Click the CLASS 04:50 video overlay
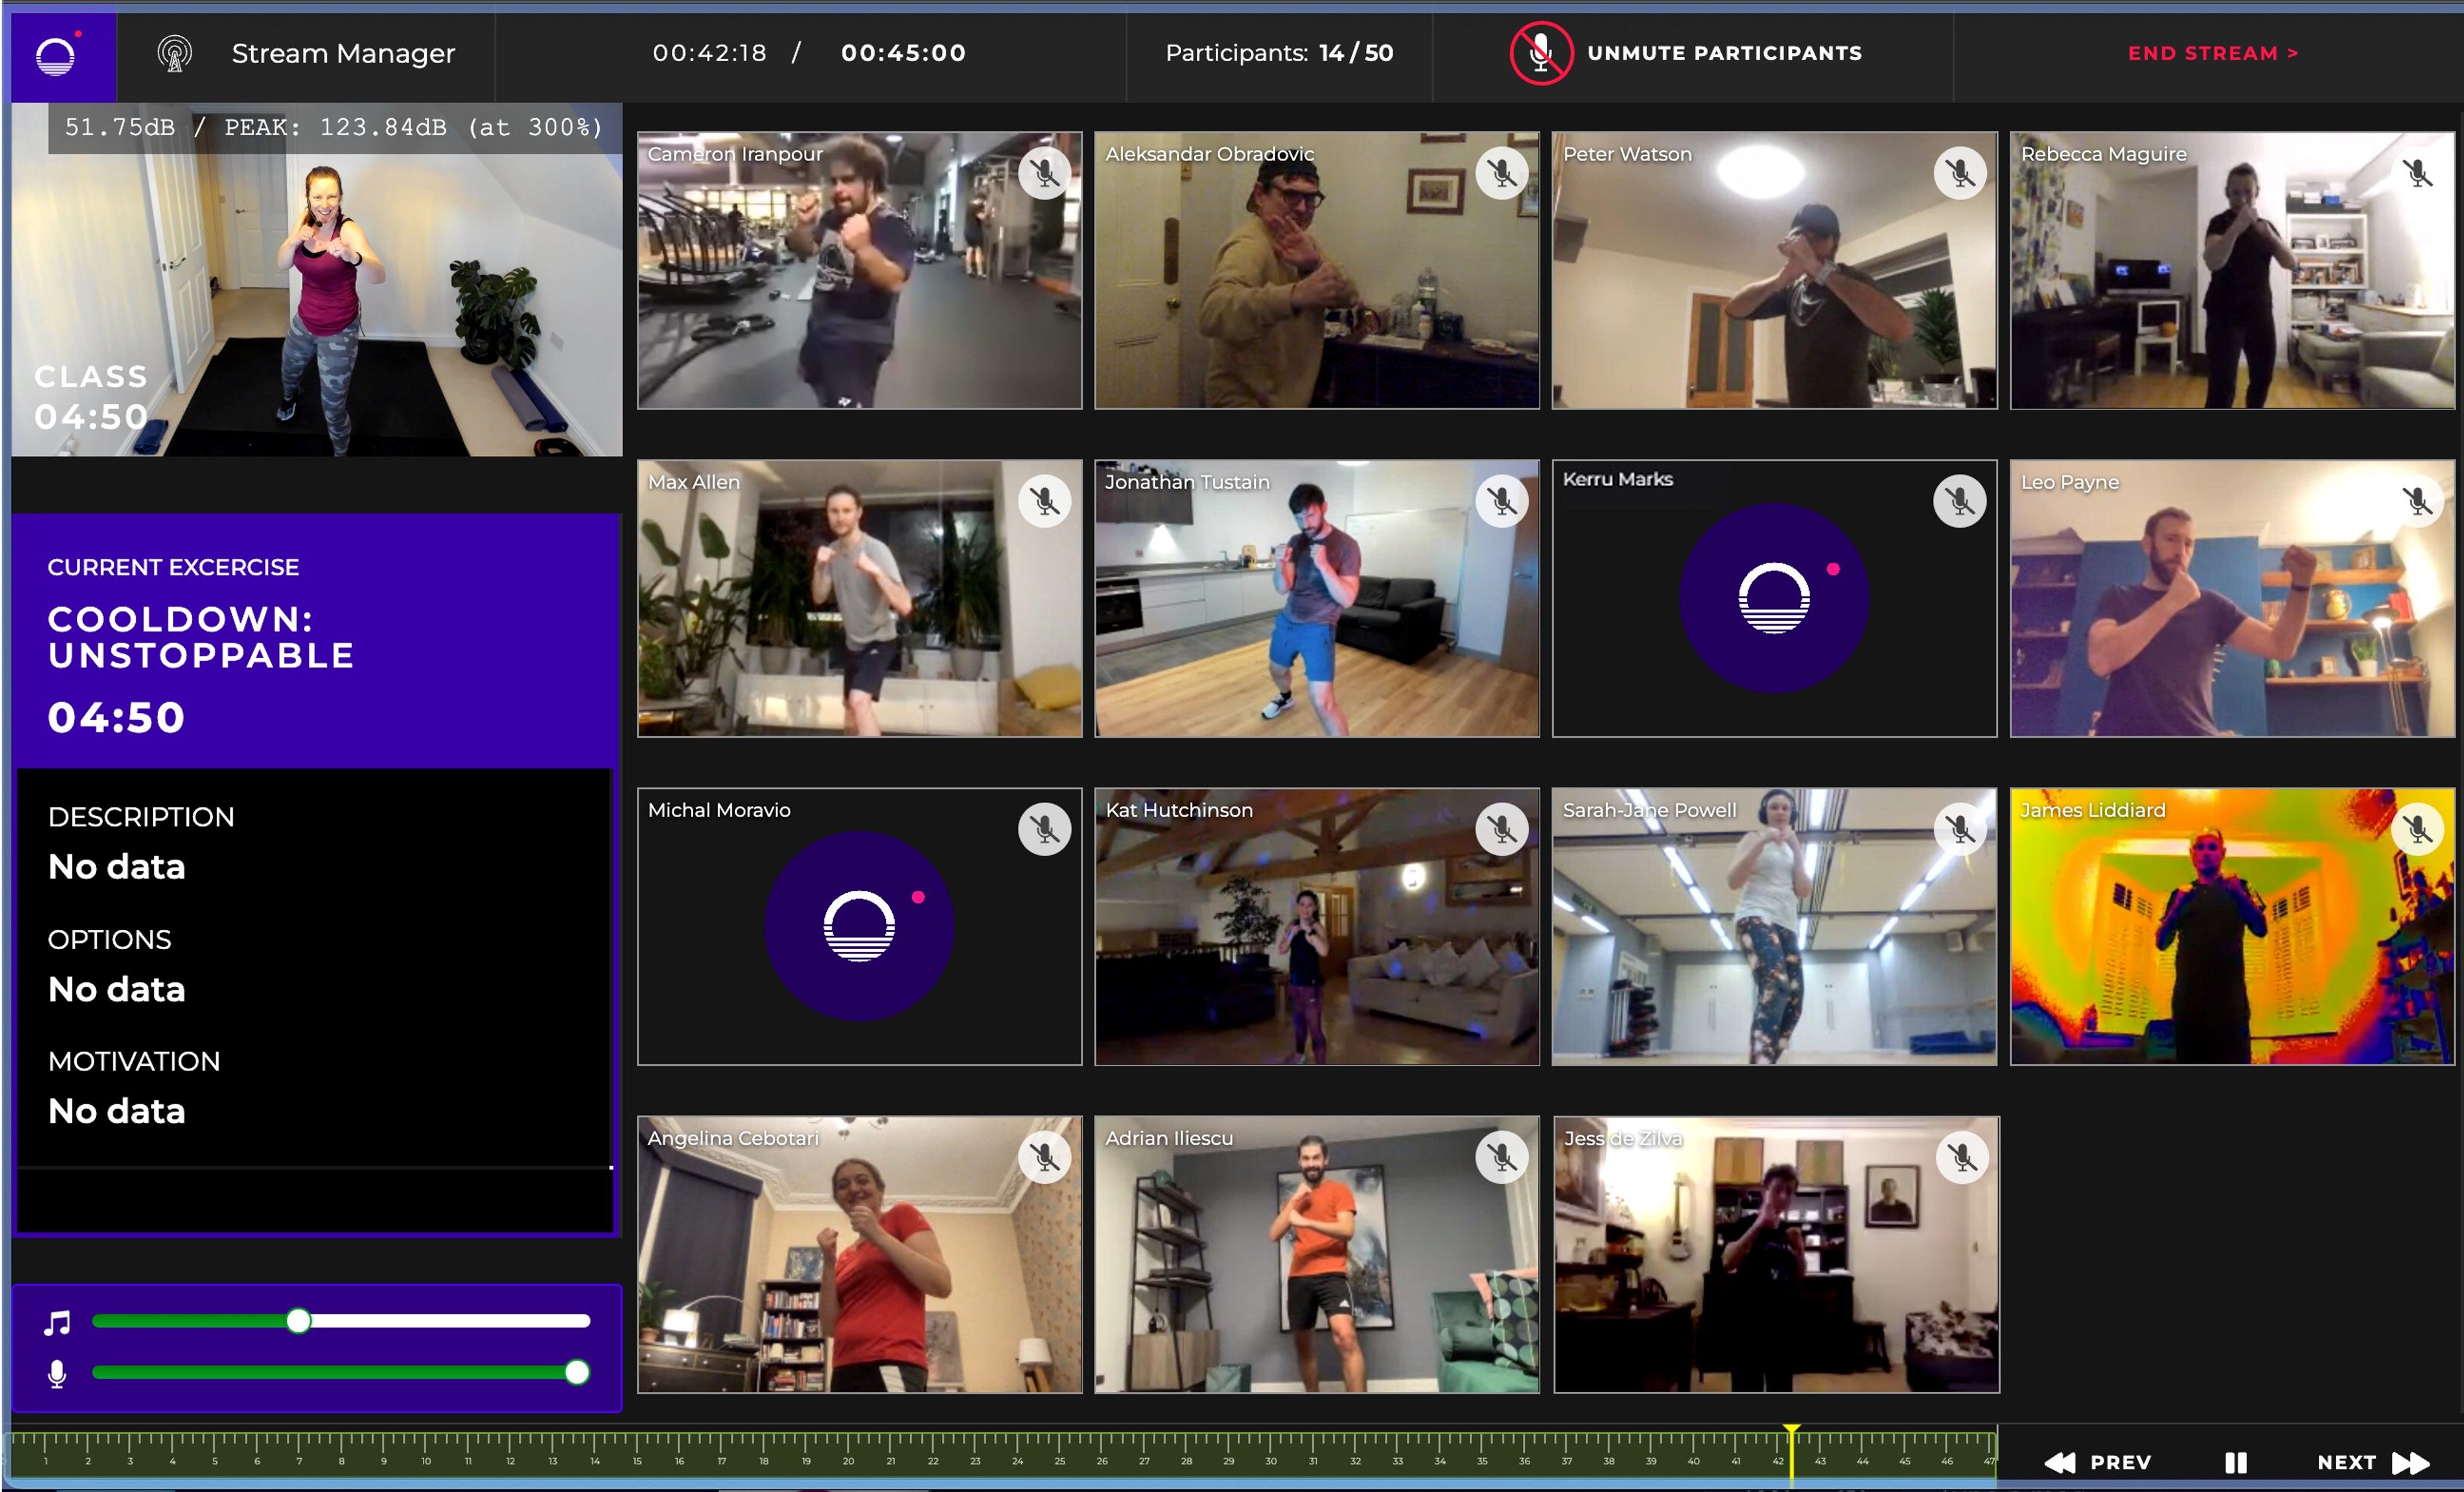Screen dimensions: 2464x1492 (x=91, y=397)
